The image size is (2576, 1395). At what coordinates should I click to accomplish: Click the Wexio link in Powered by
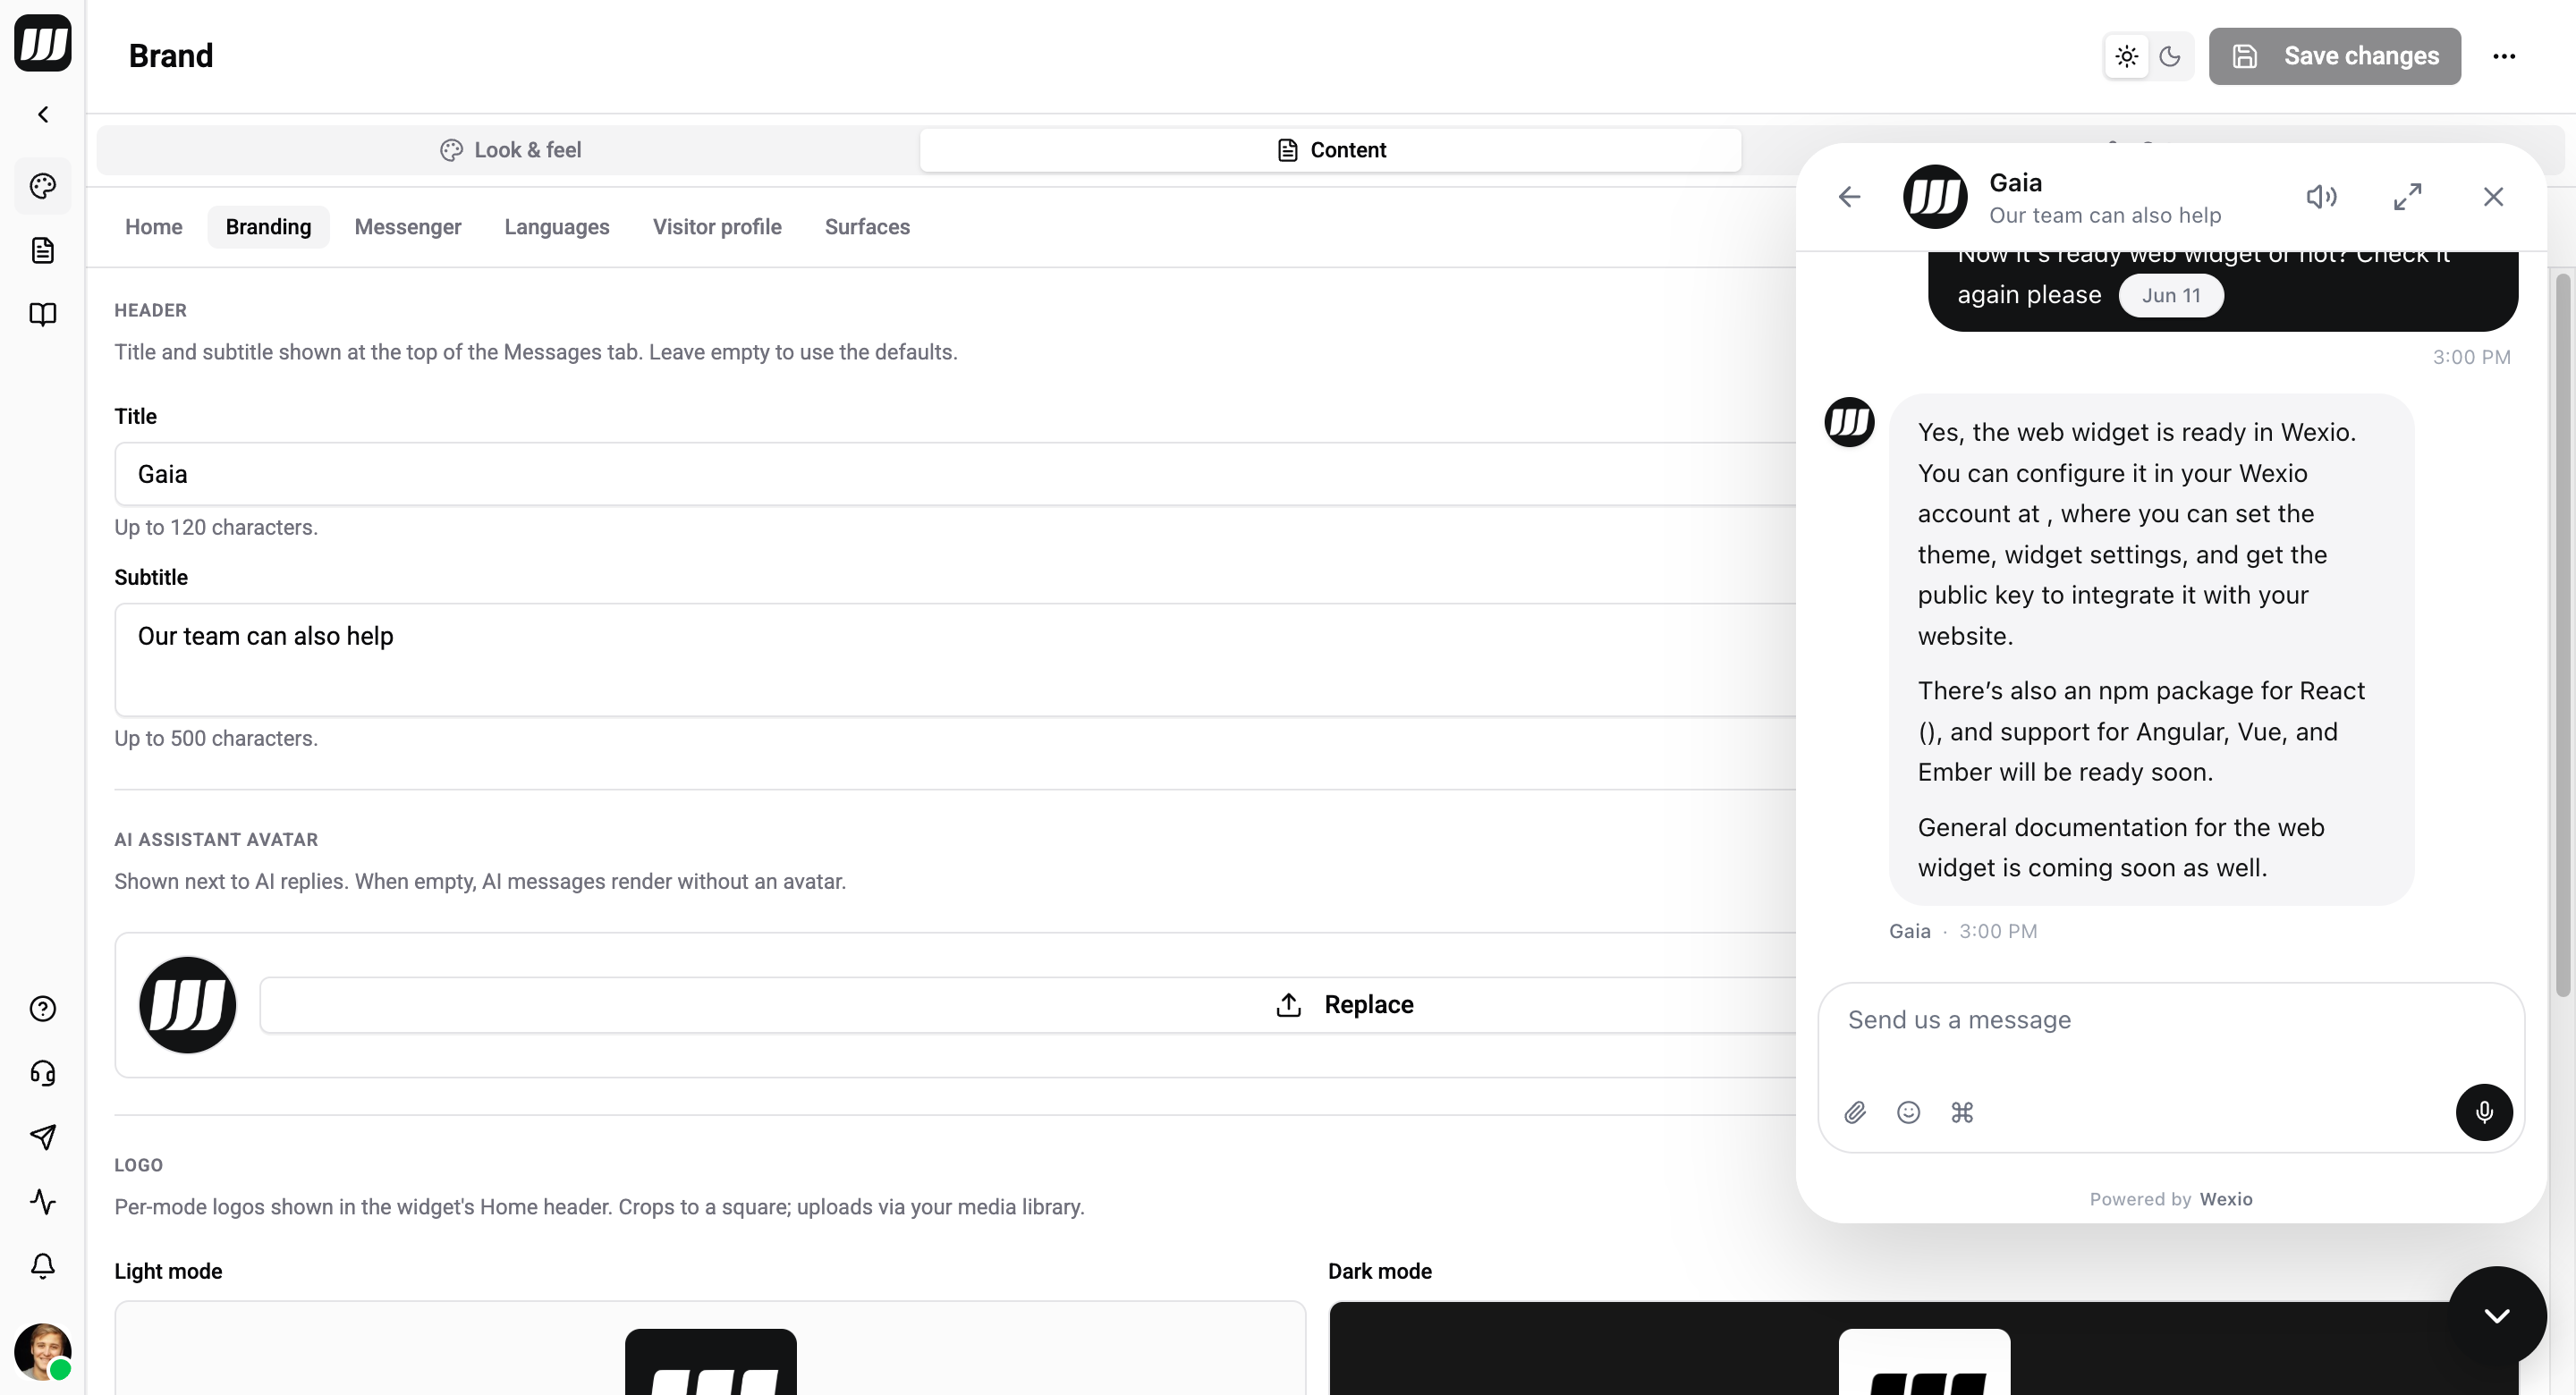2226,1200
